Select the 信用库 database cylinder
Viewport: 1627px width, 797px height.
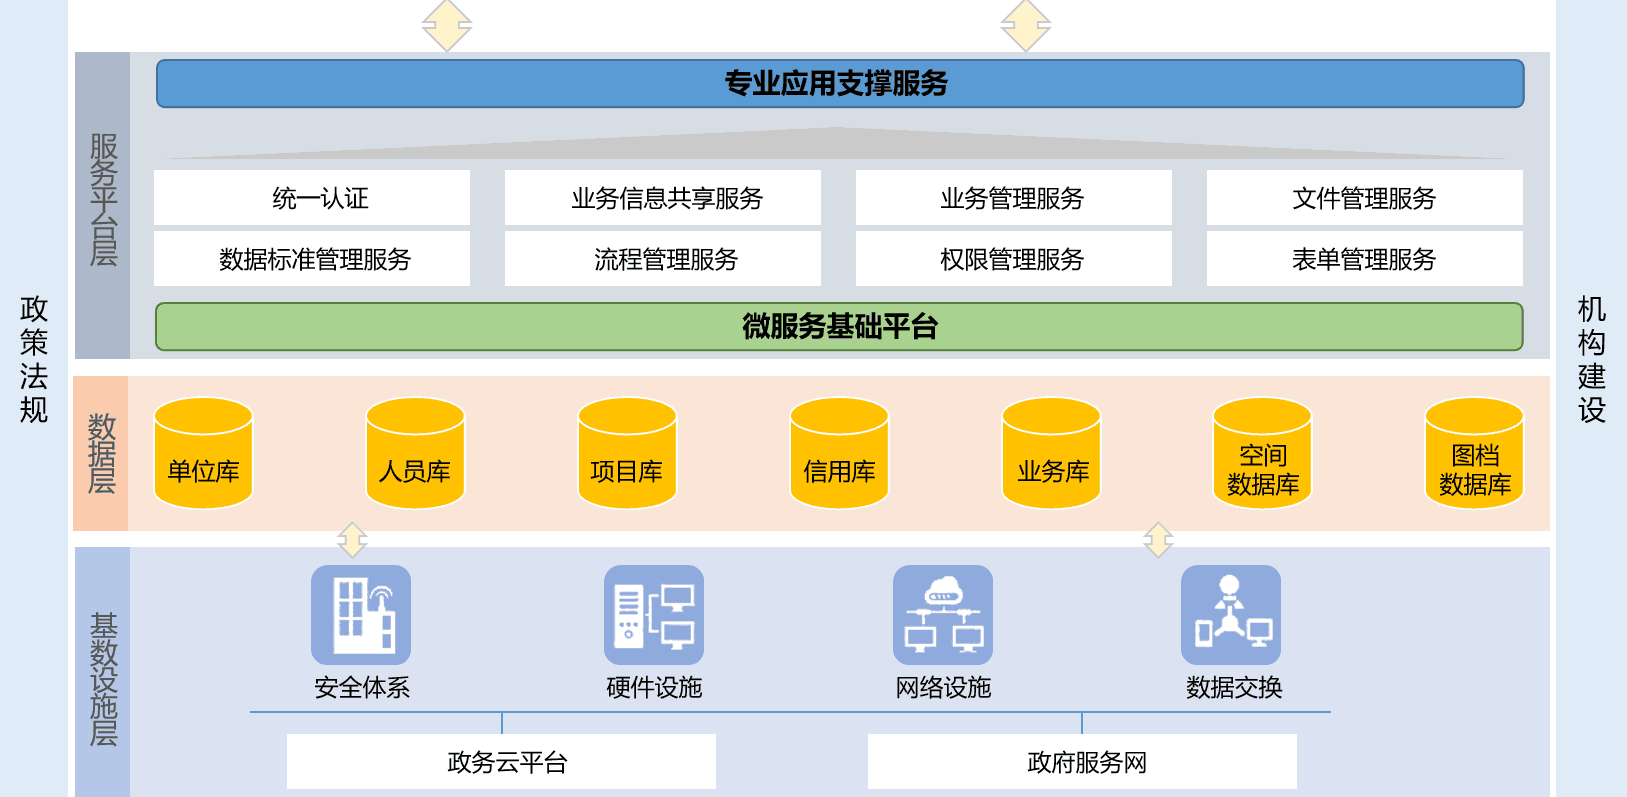tap(839, 454)
